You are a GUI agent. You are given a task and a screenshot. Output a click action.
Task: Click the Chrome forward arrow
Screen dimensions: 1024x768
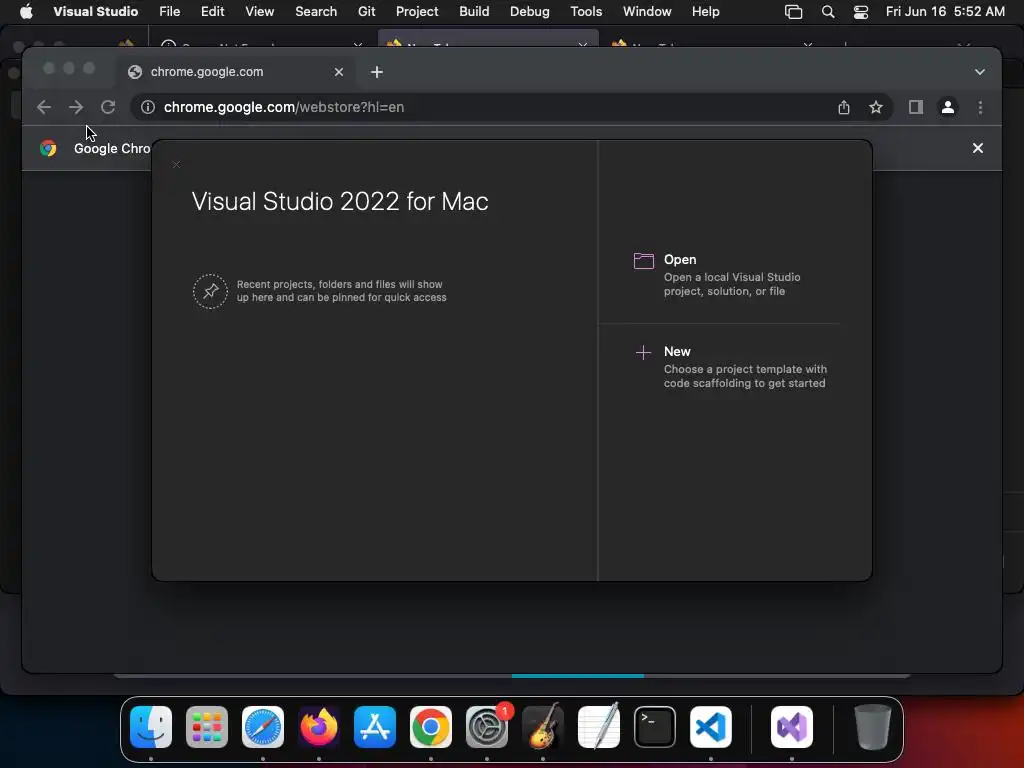click(x=76, y=107)
